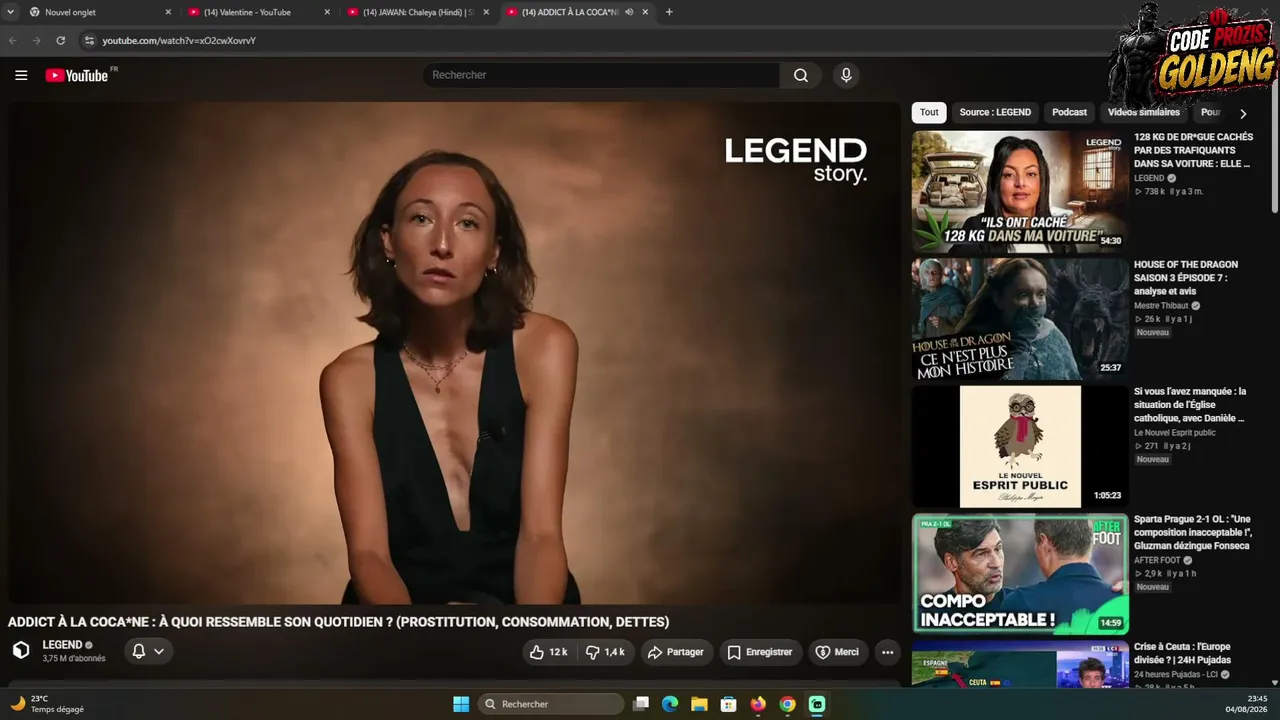Open House of the Dragon Saison 3 title
Screen dimensions: 1280x720
point(1186,278)
